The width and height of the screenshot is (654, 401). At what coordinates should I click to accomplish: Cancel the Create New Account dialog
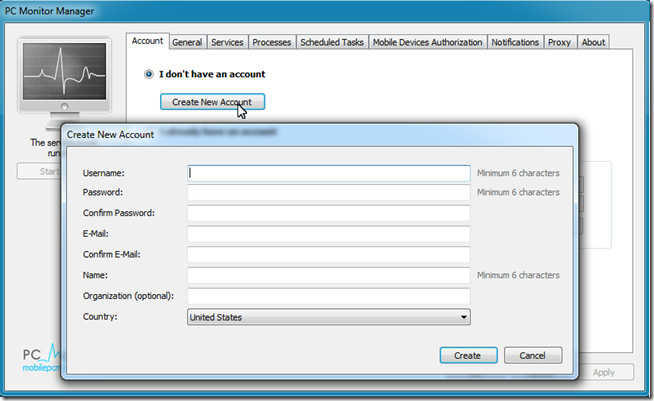coord(533,356)
